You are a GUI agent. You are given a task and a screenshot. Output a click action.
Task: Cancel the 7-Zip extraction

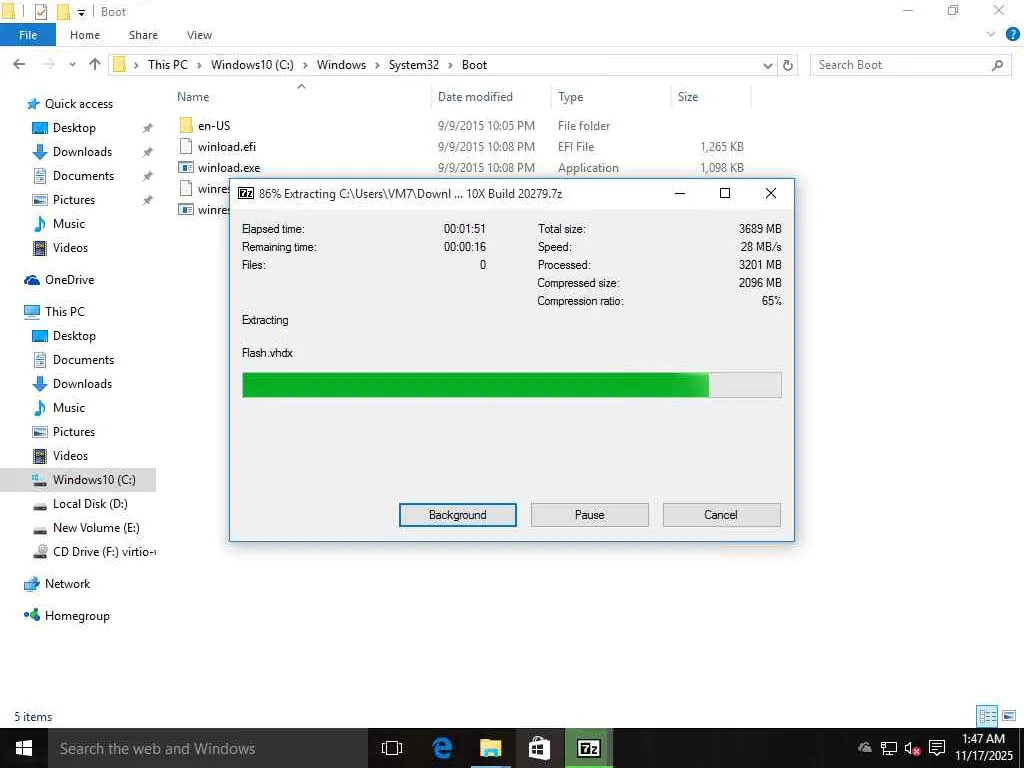[x=721, y=515]
